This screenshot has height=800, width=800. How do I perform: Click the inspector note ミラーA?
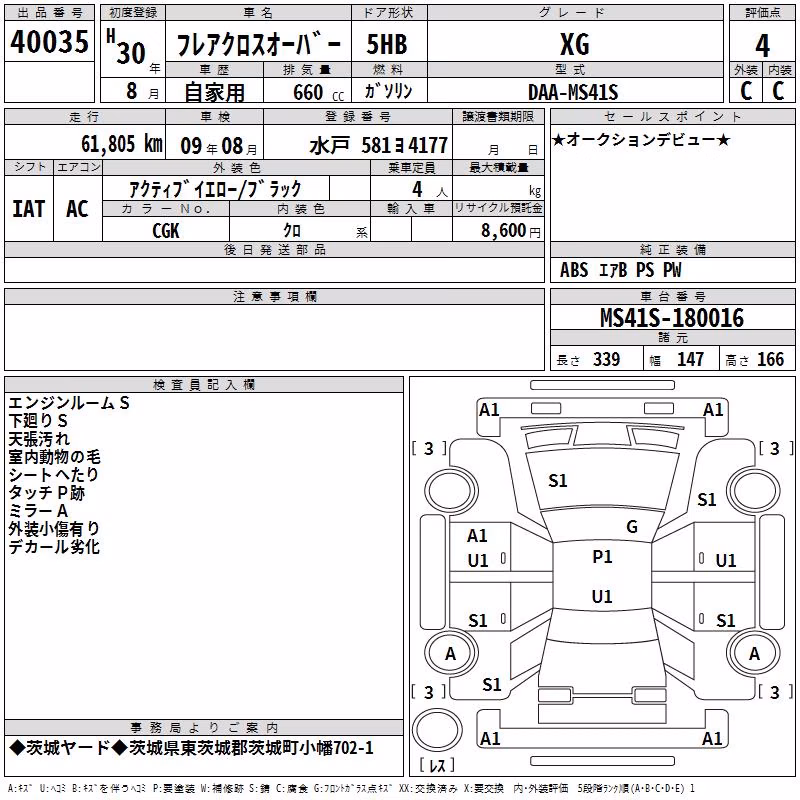coord(38,510)
